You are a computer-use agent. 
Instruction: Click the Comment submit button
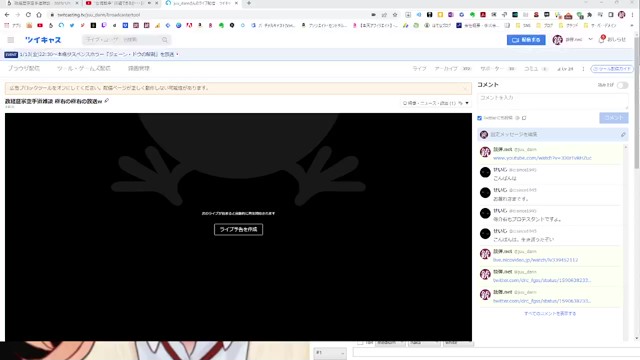613,118
